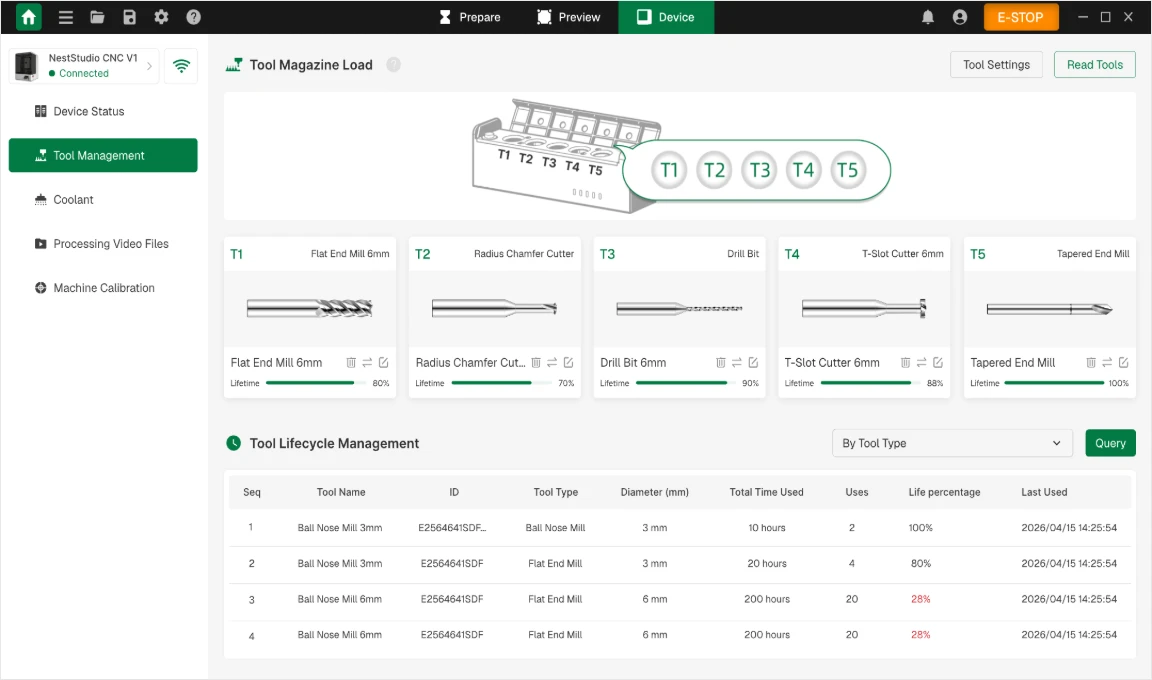Viewport: 1152px width, 680px height.
Task: Open Coolant in sidebar
Action: (x=103, y=200)
